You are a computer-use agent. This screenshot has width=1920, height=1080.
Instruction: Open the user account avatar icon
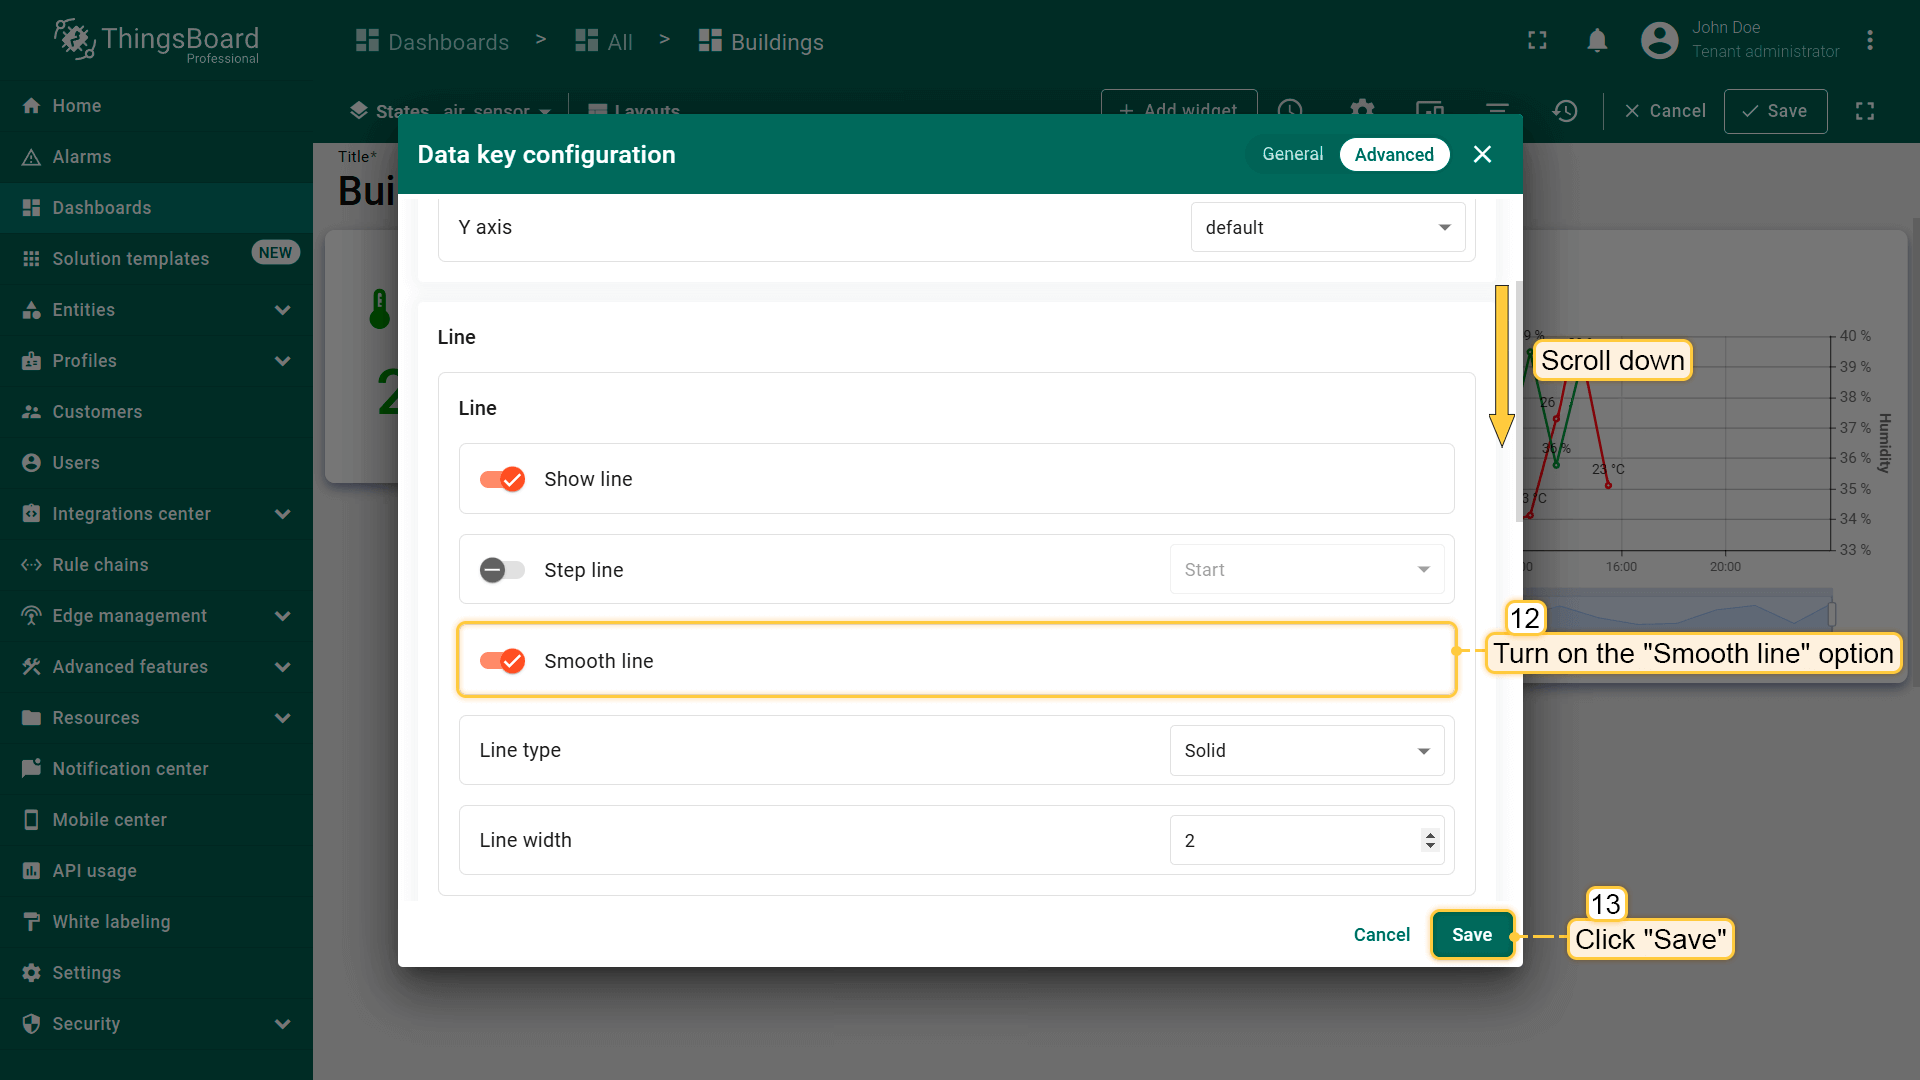click(1659, 41)
